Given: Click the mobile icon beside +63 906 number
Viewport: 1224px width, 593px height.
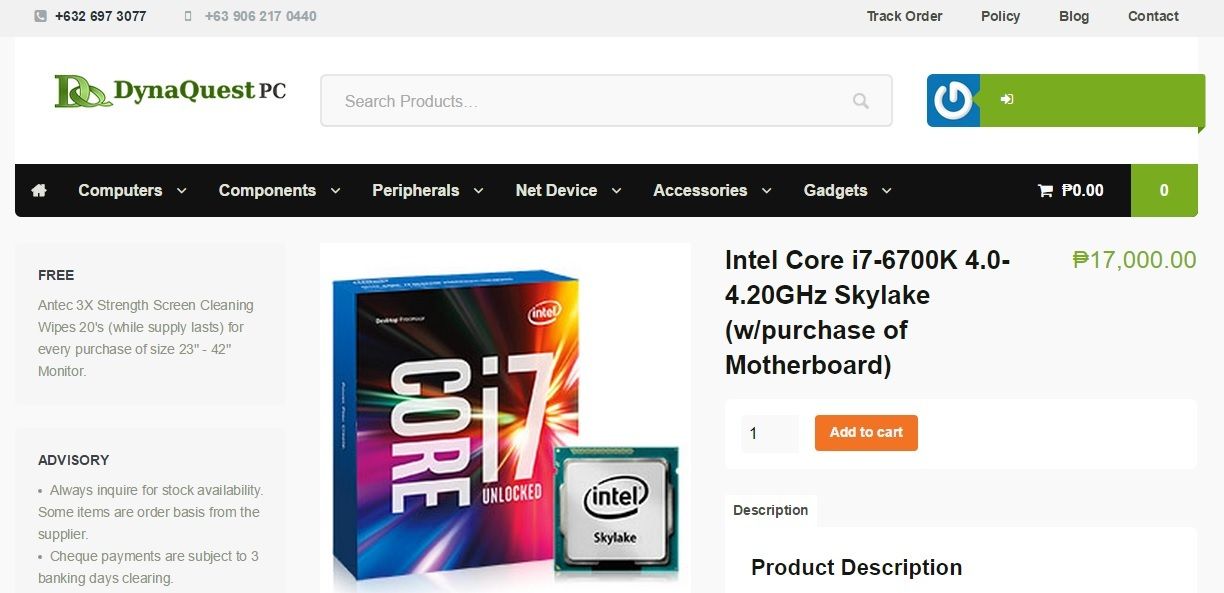Looking at the screenshot, I should click(188, 16).
